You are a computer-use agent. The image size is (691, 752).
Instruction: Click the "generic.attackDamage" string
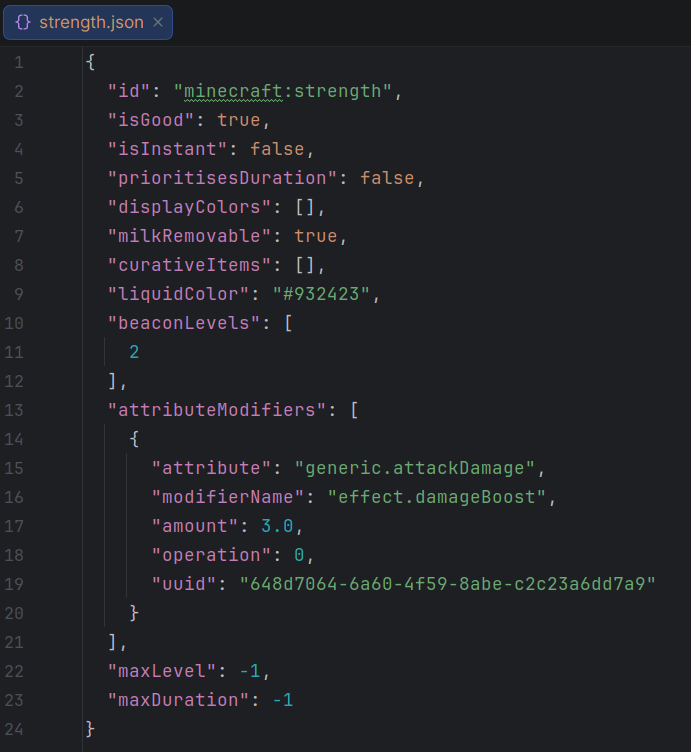[414, 468]
